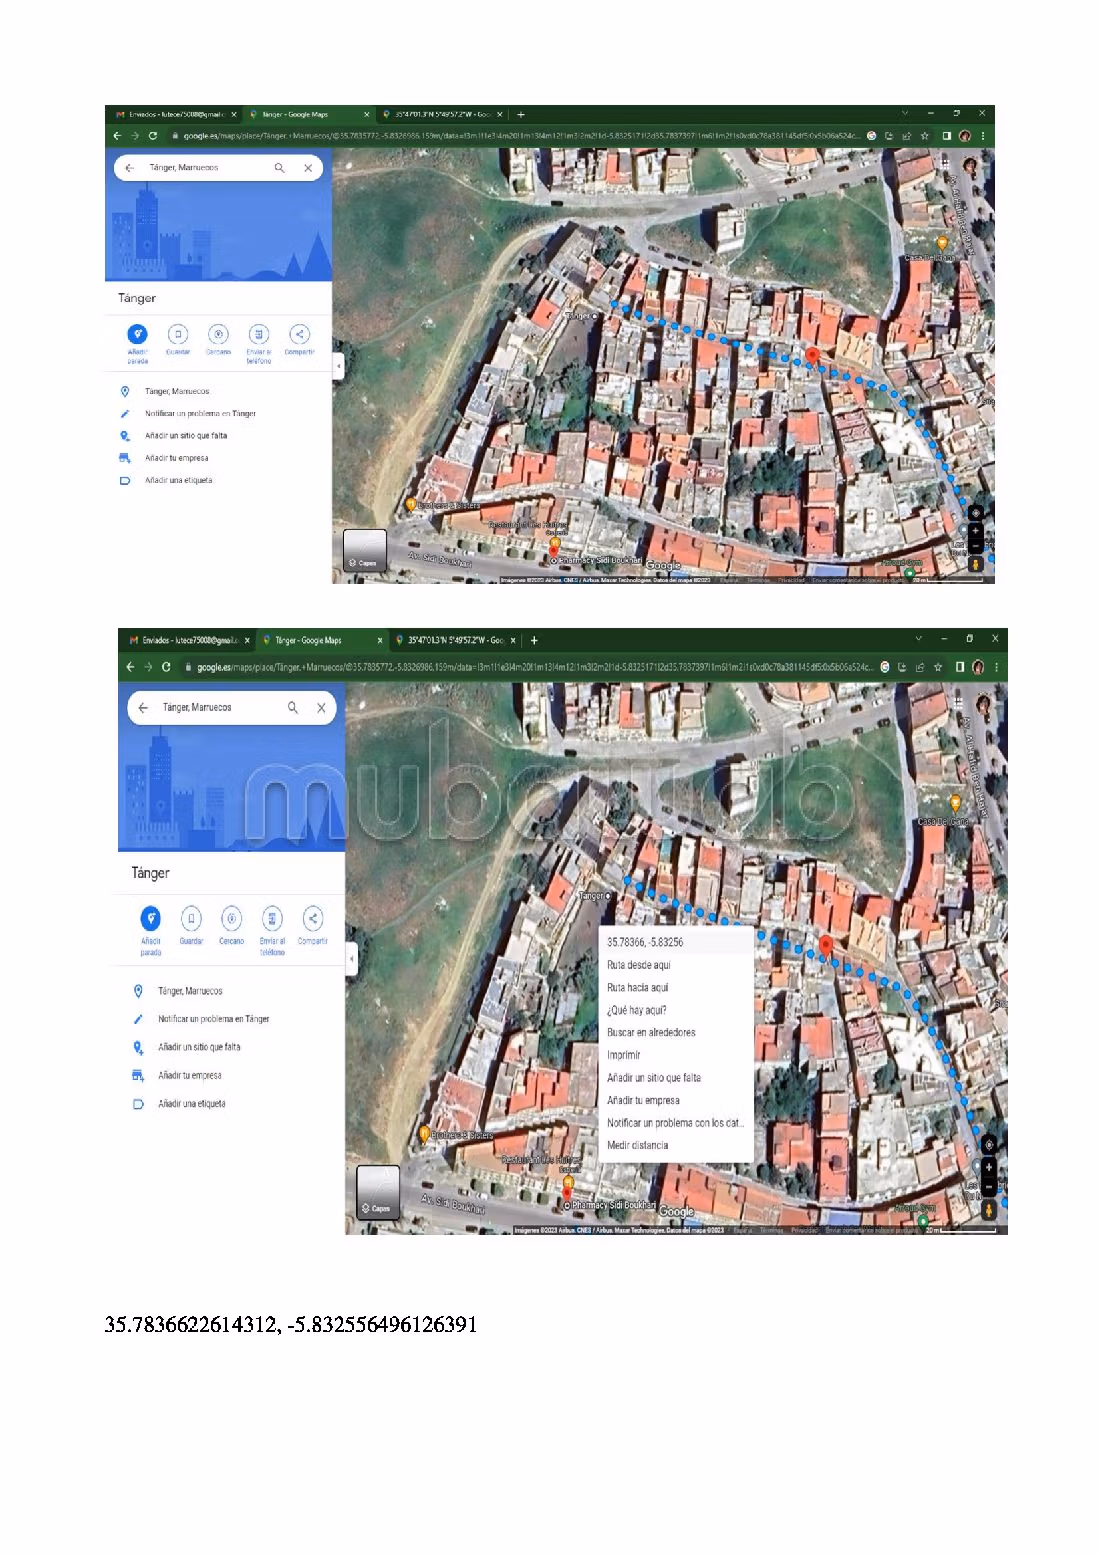1100x1555 pixels.
Task: Choose "Ruta desde aquí" in context menu
Action: pyautogui.click(x=638, y=965)
